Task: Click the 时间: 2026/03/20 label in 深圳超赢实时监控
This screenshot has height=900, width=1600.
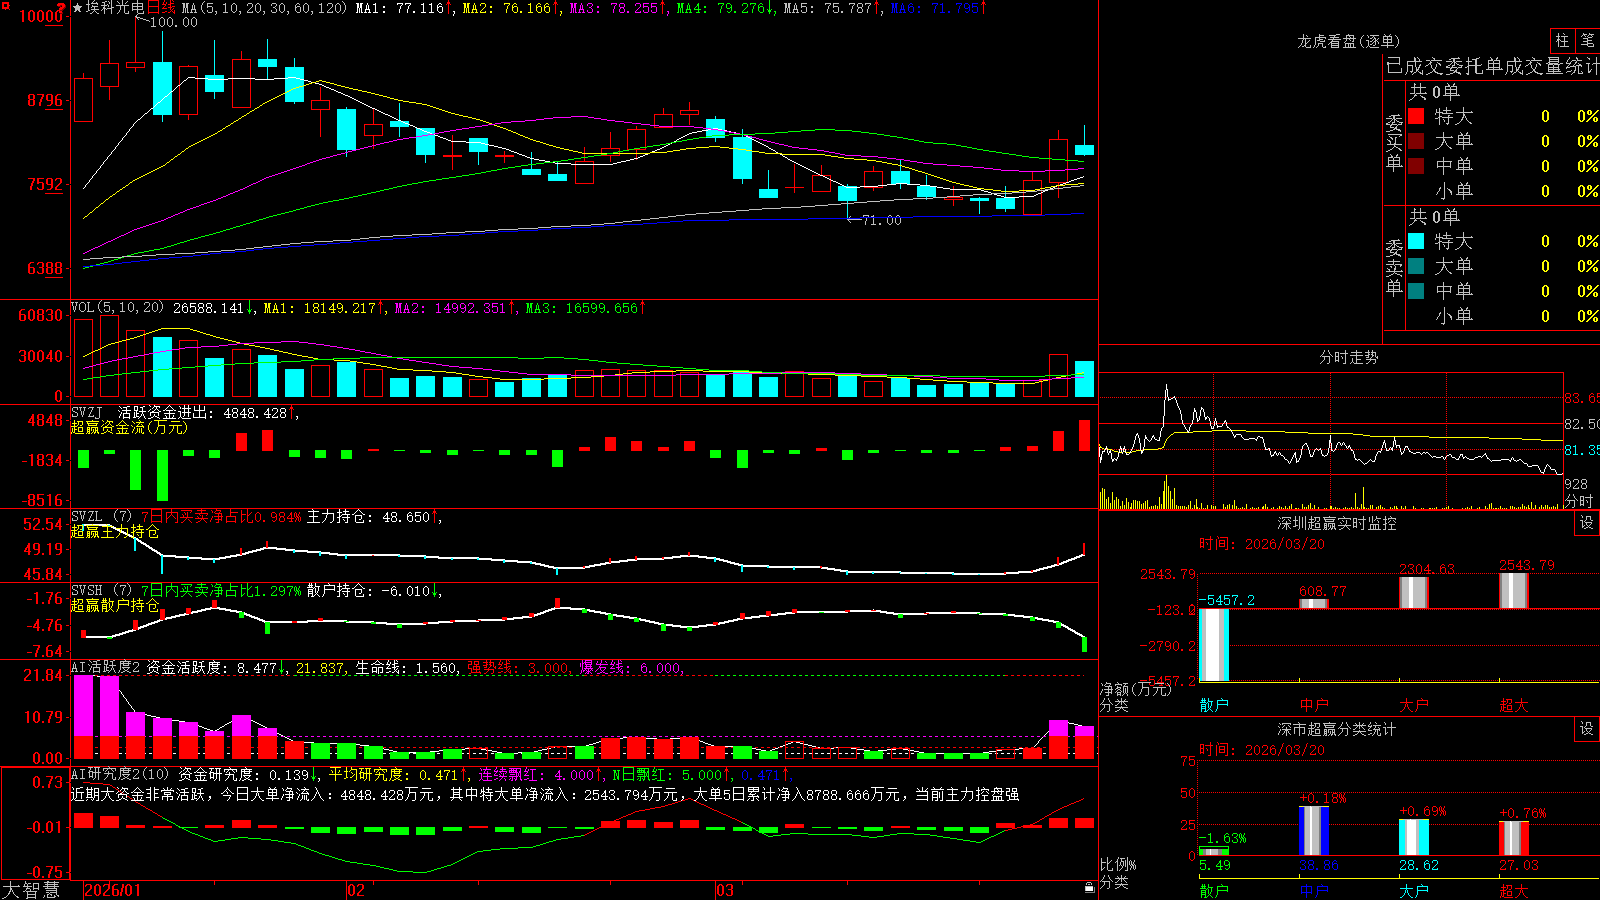Action: [x=1261, y=544]
